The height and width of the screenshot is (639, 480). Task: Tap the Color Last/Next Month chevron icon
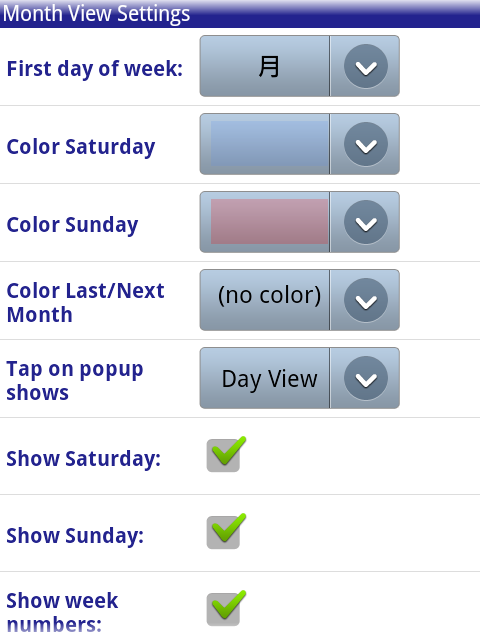[x=366, y=300]
